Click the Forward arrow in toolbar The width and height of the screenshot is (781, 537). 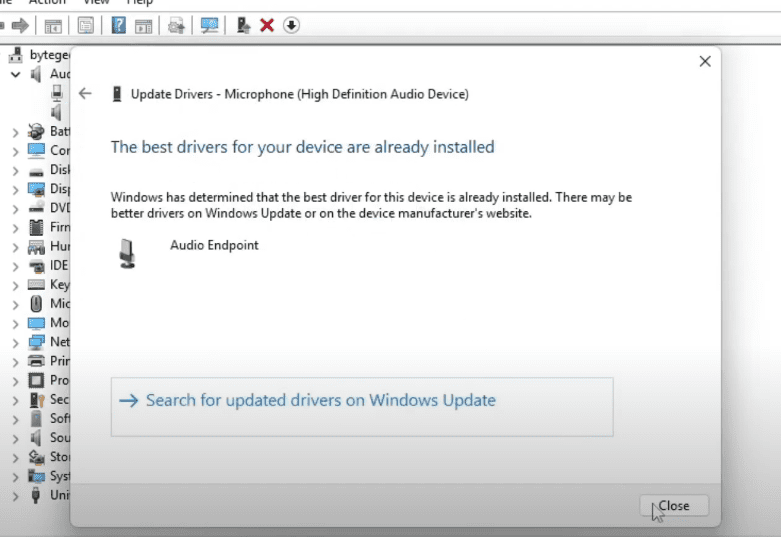click(x=19, y=25)
